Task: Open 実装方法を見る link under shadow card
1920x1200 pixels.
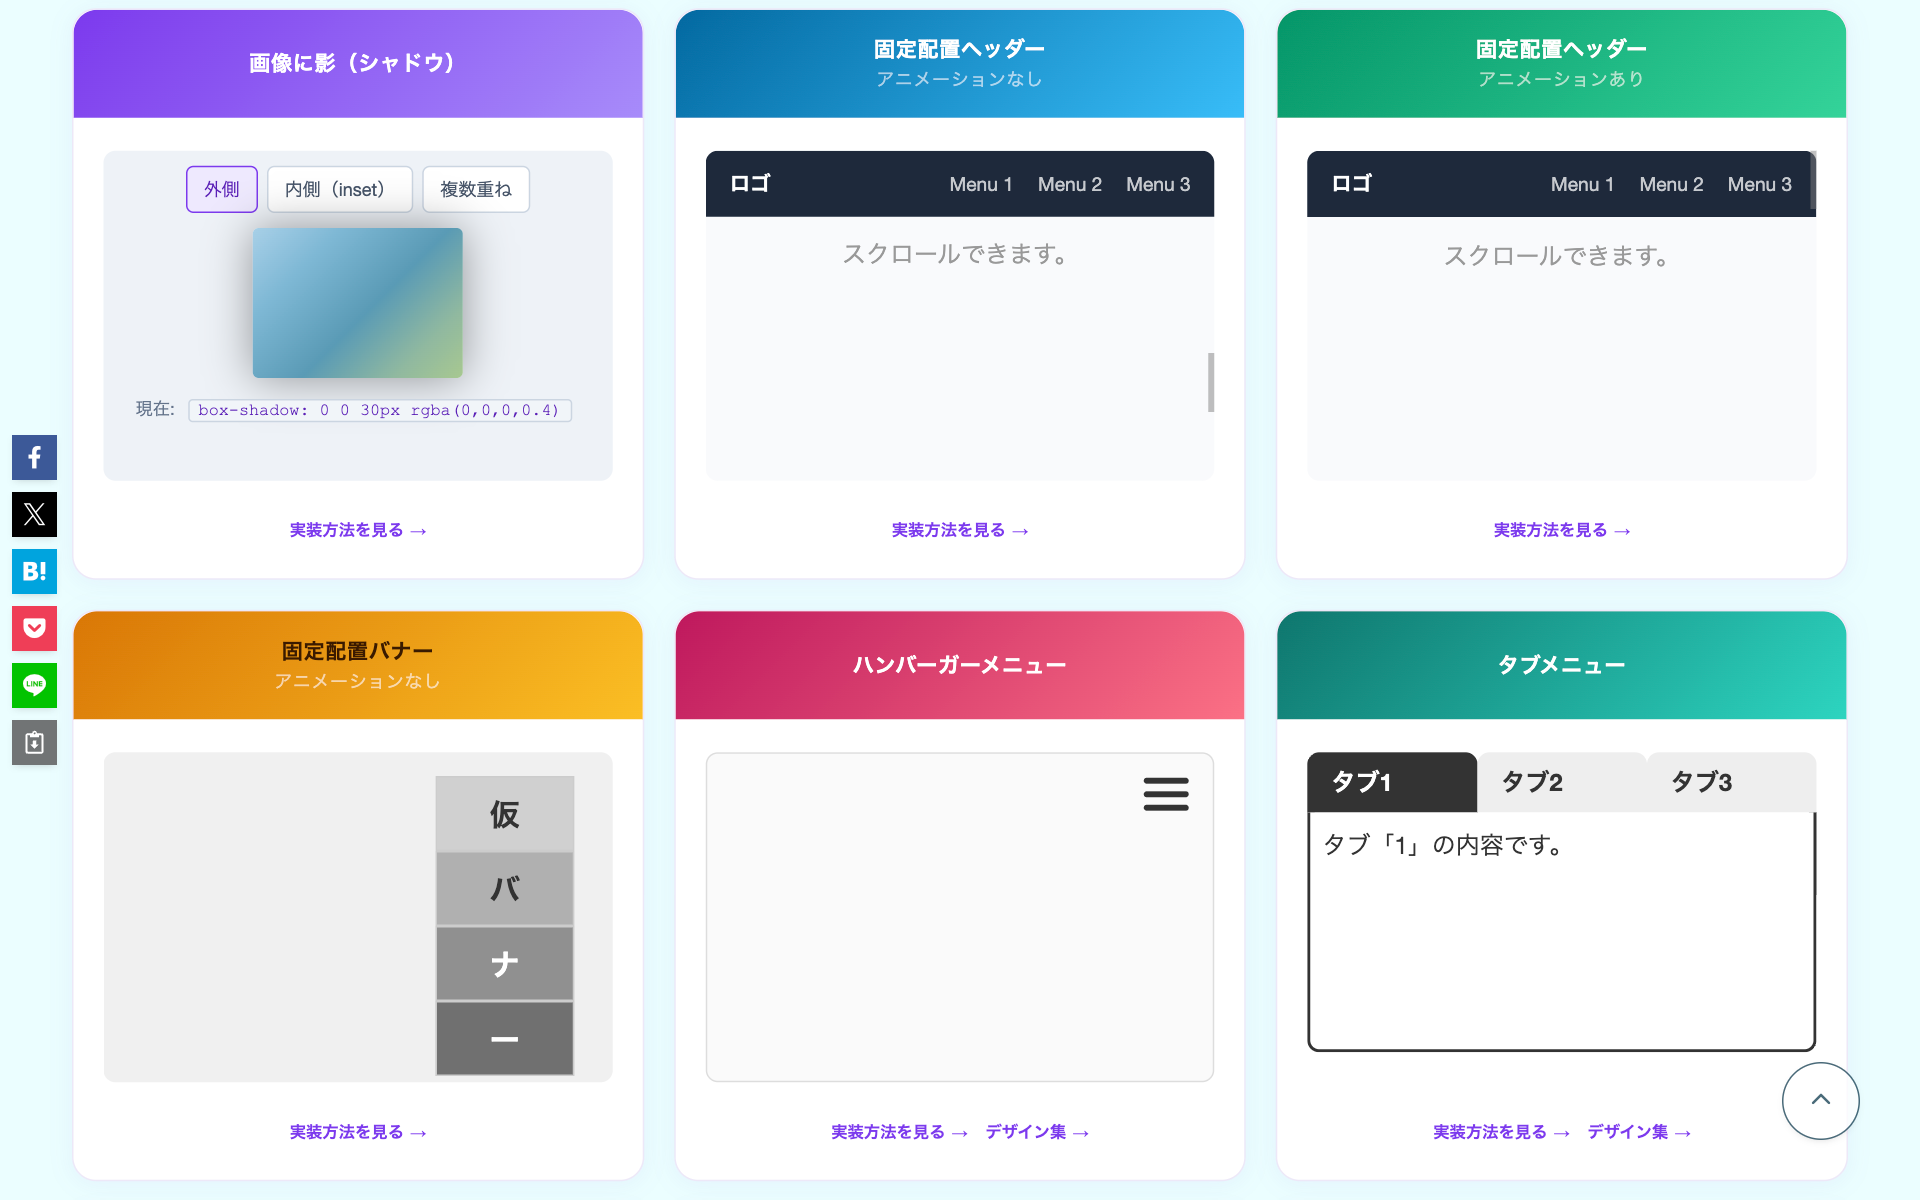Action: click(358, 530)
